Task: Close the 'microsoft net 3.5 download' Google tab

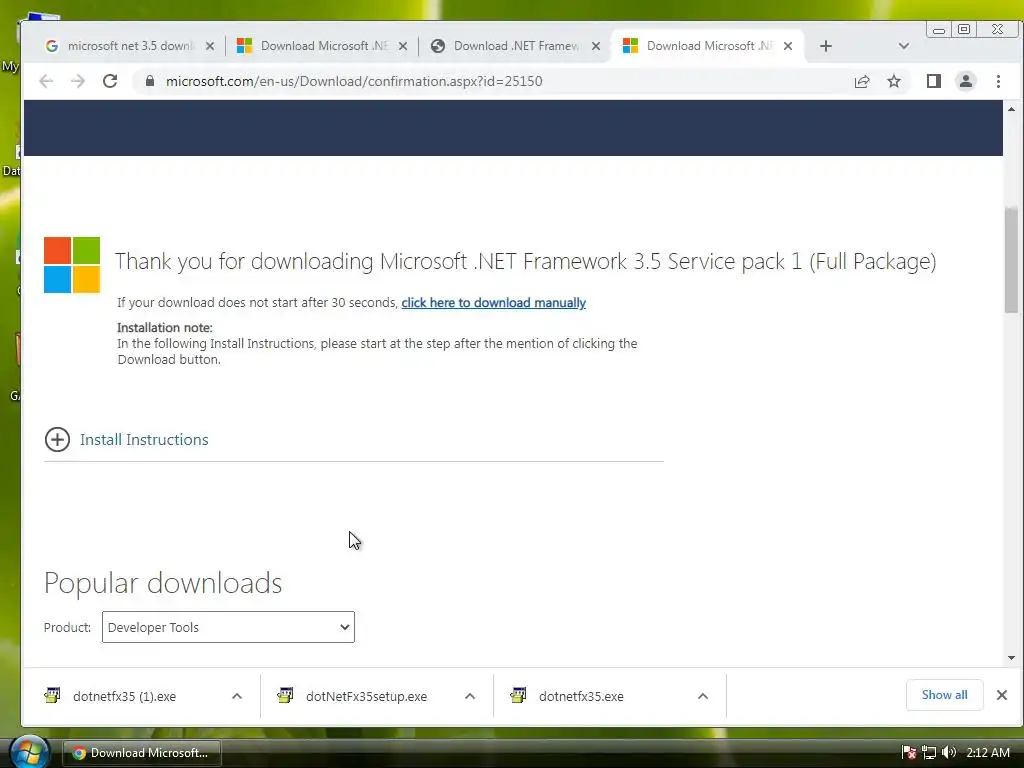Action: click(x=210, y=46)
